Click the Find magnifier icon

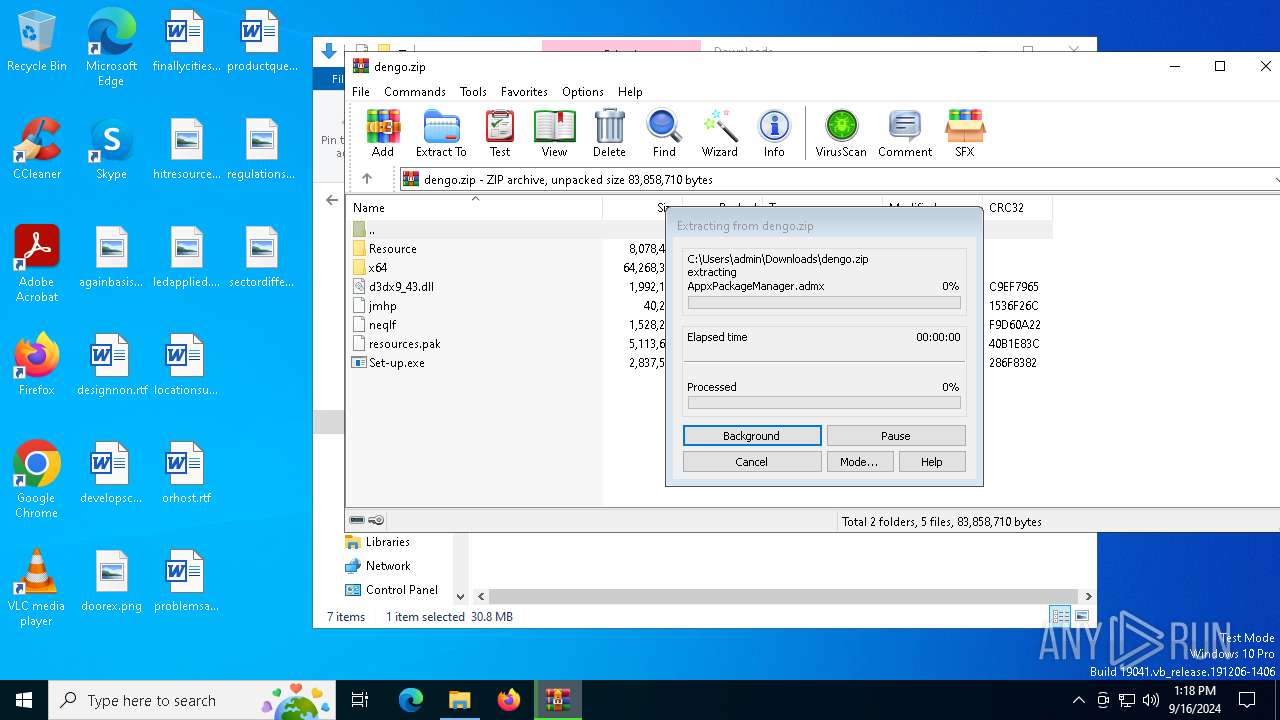click(x=664, y=134)
